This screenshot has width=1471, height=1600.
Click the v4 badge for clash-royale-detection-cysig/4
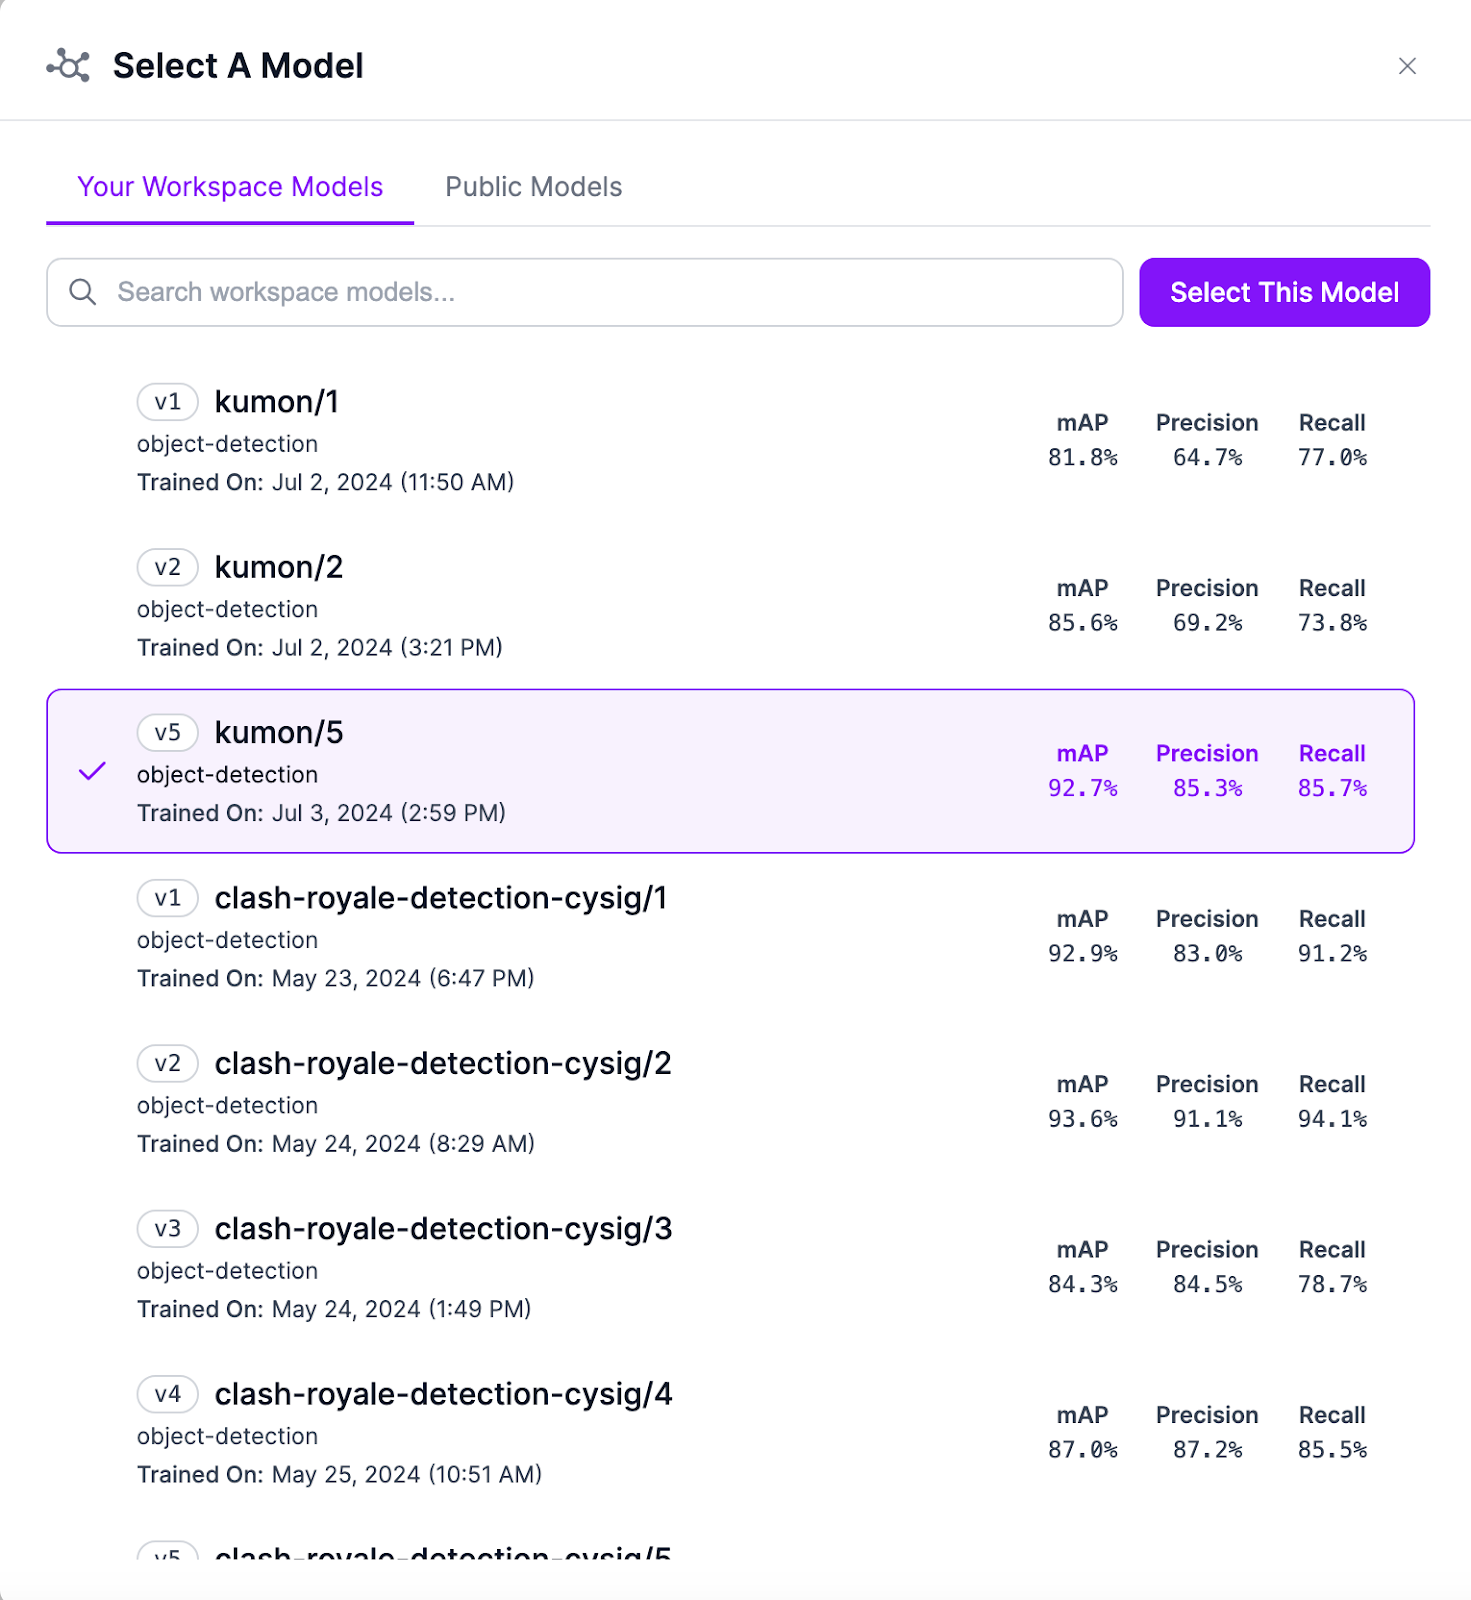[167, 1394]
